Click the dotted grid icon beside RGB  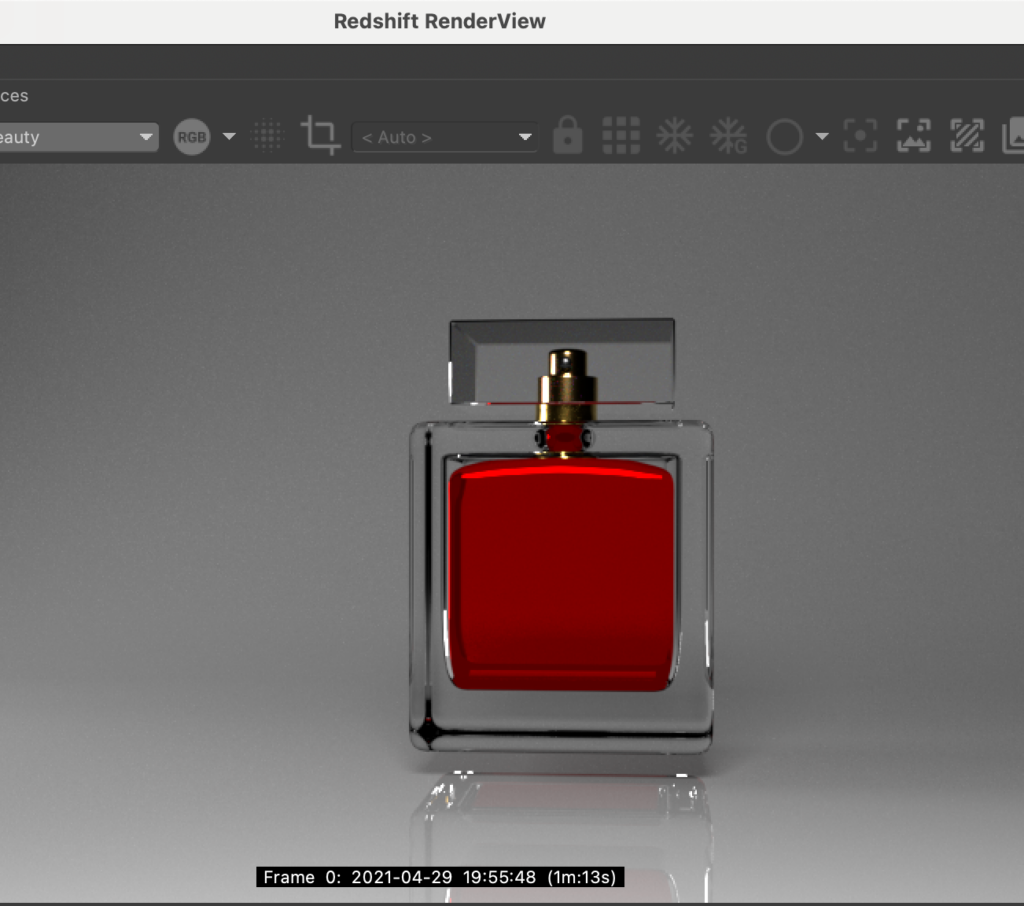point(267,136)
